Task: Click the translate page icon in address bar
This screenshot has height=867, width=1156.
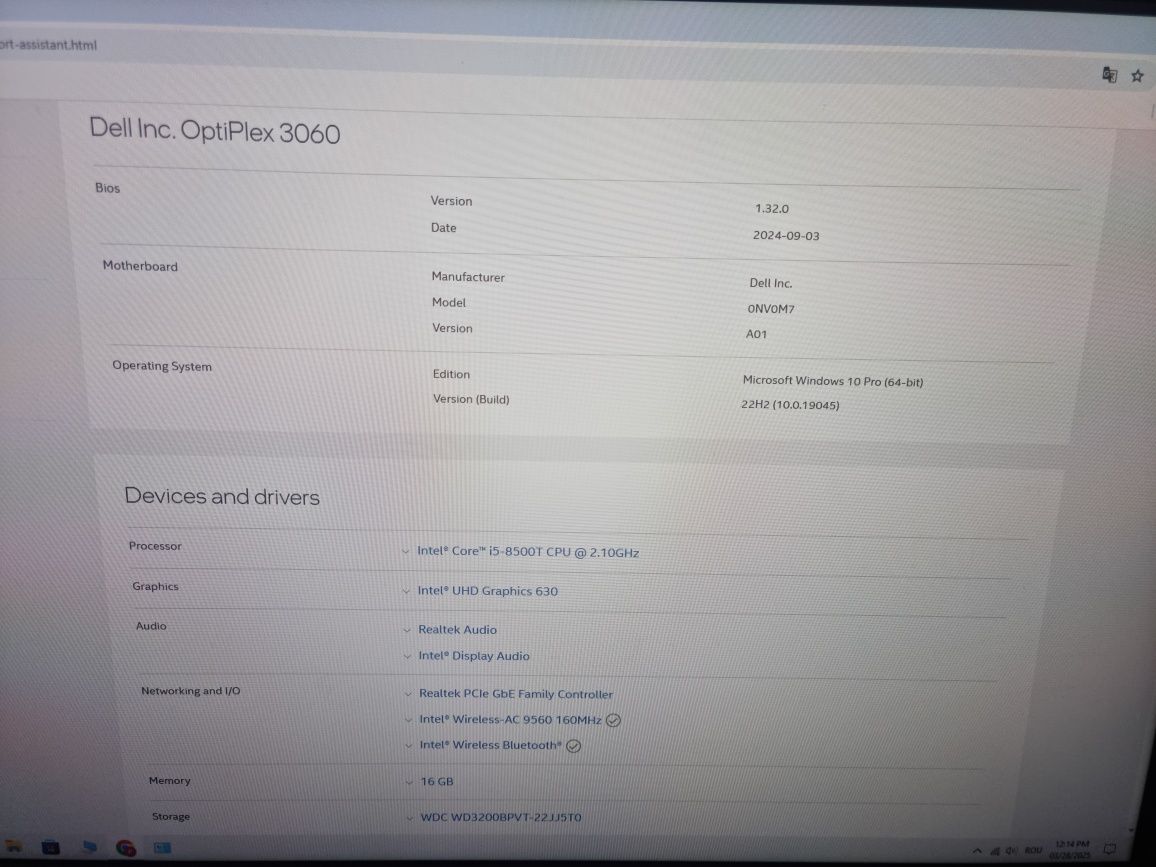Action: tap(1109, 74)
